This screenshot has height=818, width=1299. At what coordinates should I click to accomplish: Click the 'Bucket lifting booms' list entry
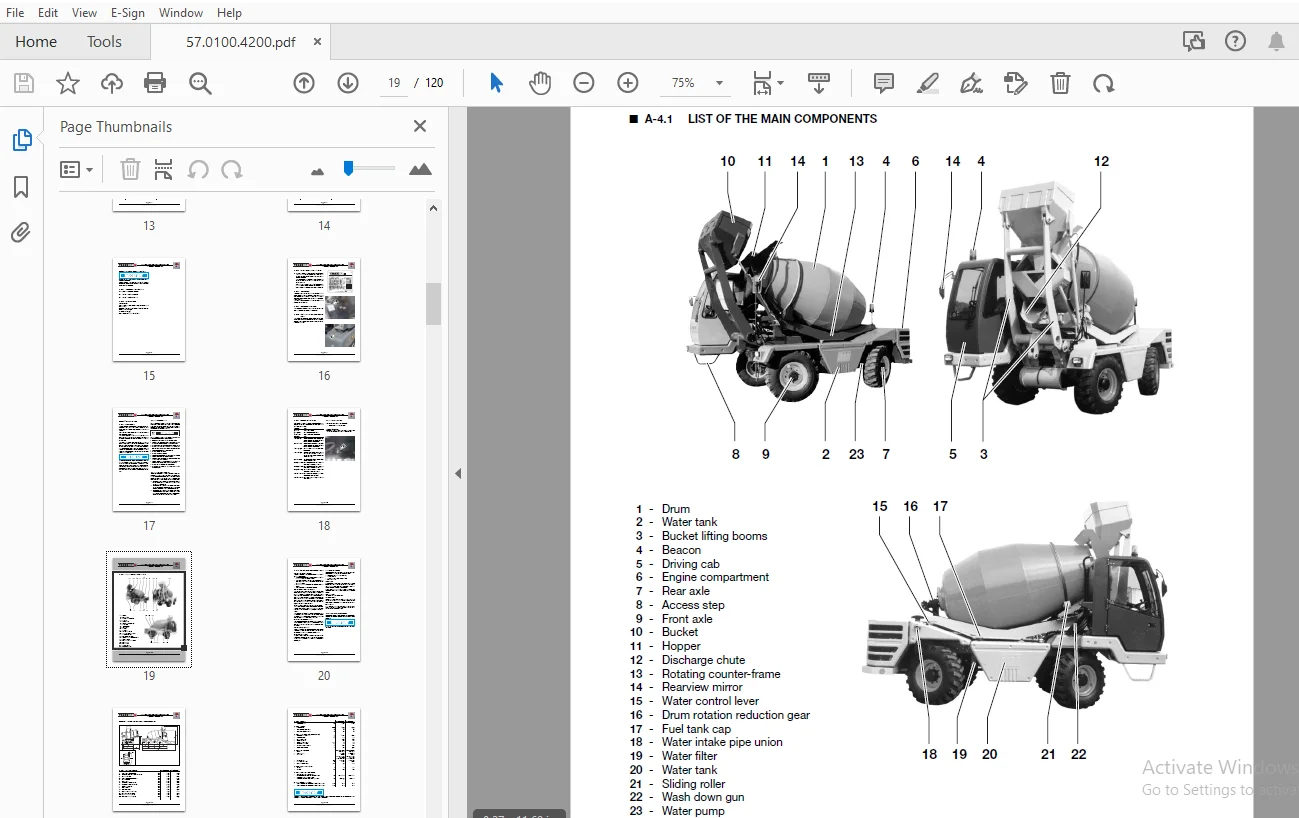[714, 536]
